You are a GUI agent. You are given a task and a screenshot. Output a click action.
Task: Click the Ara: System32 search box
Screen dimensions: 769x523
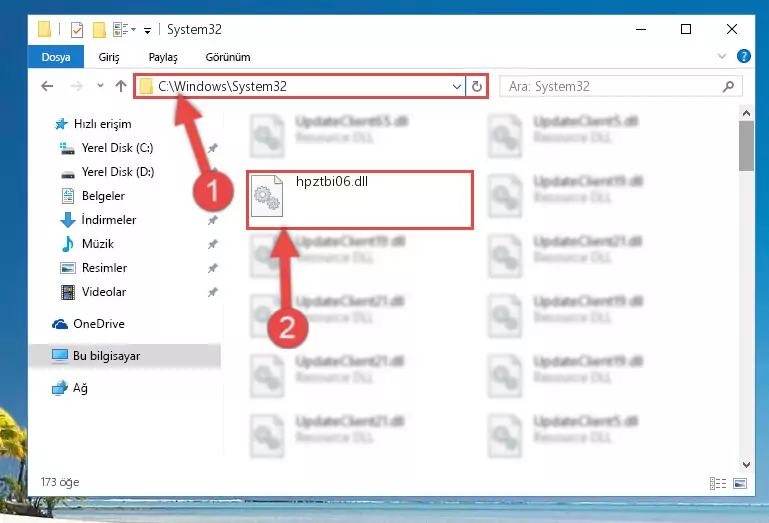[620, 87]
